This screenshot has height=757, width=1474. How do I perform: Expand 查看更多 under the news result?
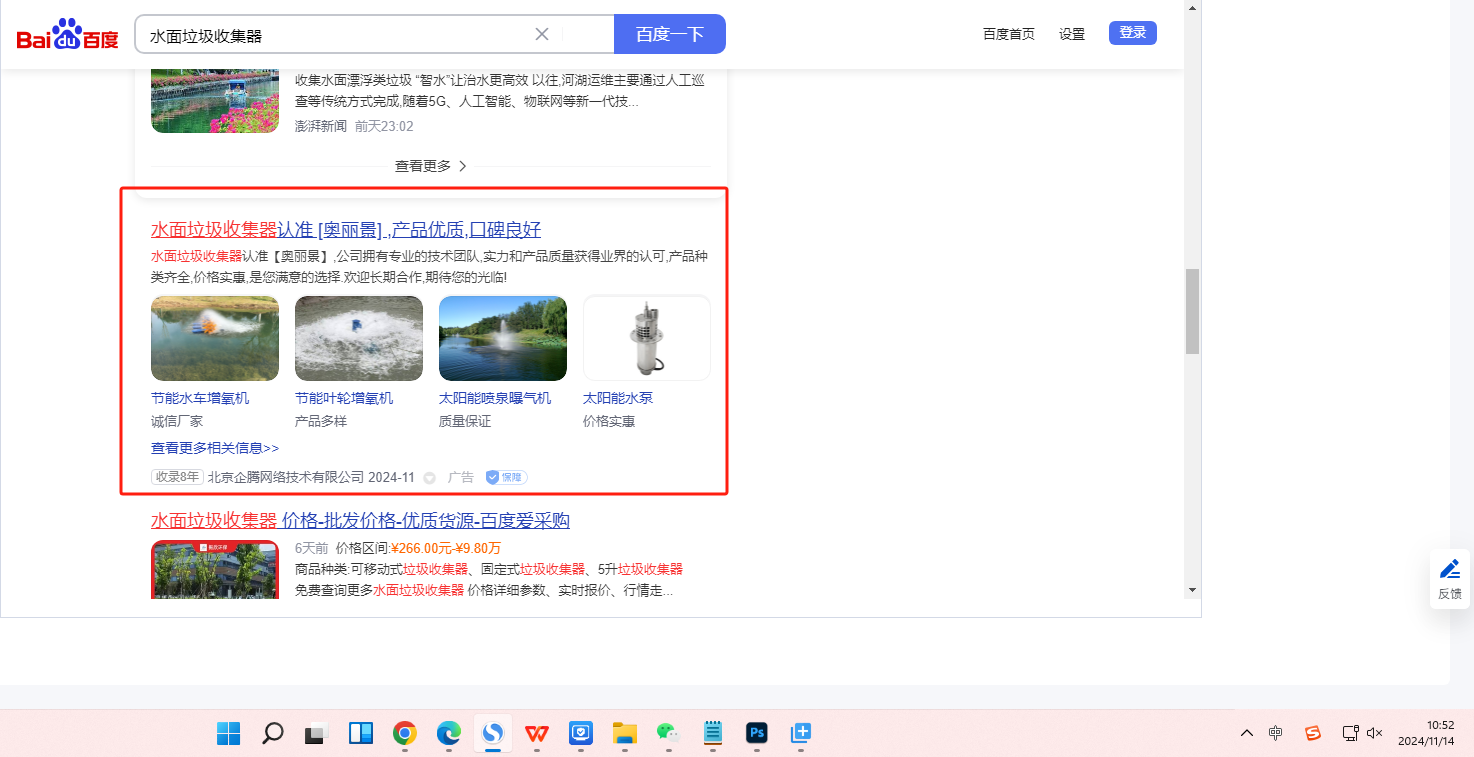pos(431,166)
